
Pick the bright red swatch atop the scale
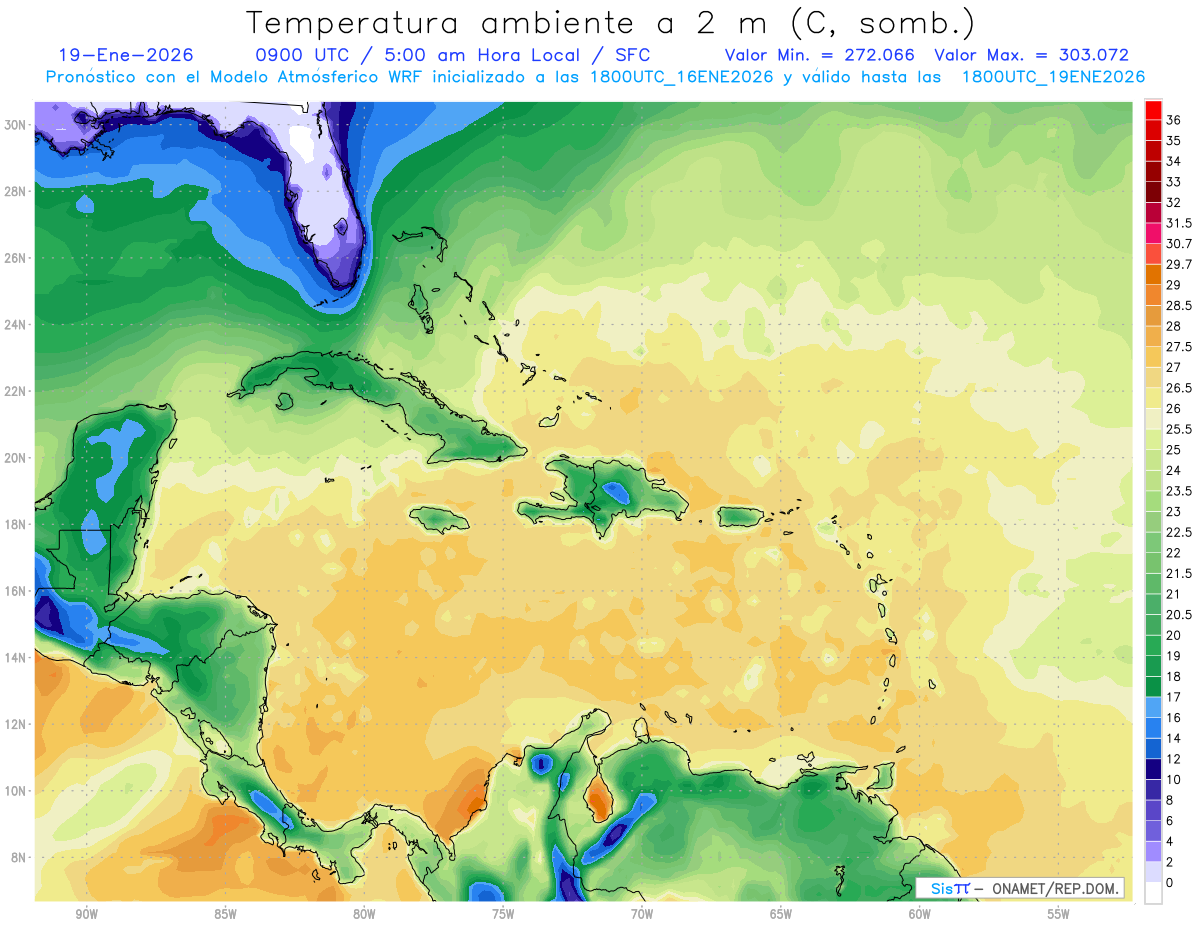tap(1153, 109)
